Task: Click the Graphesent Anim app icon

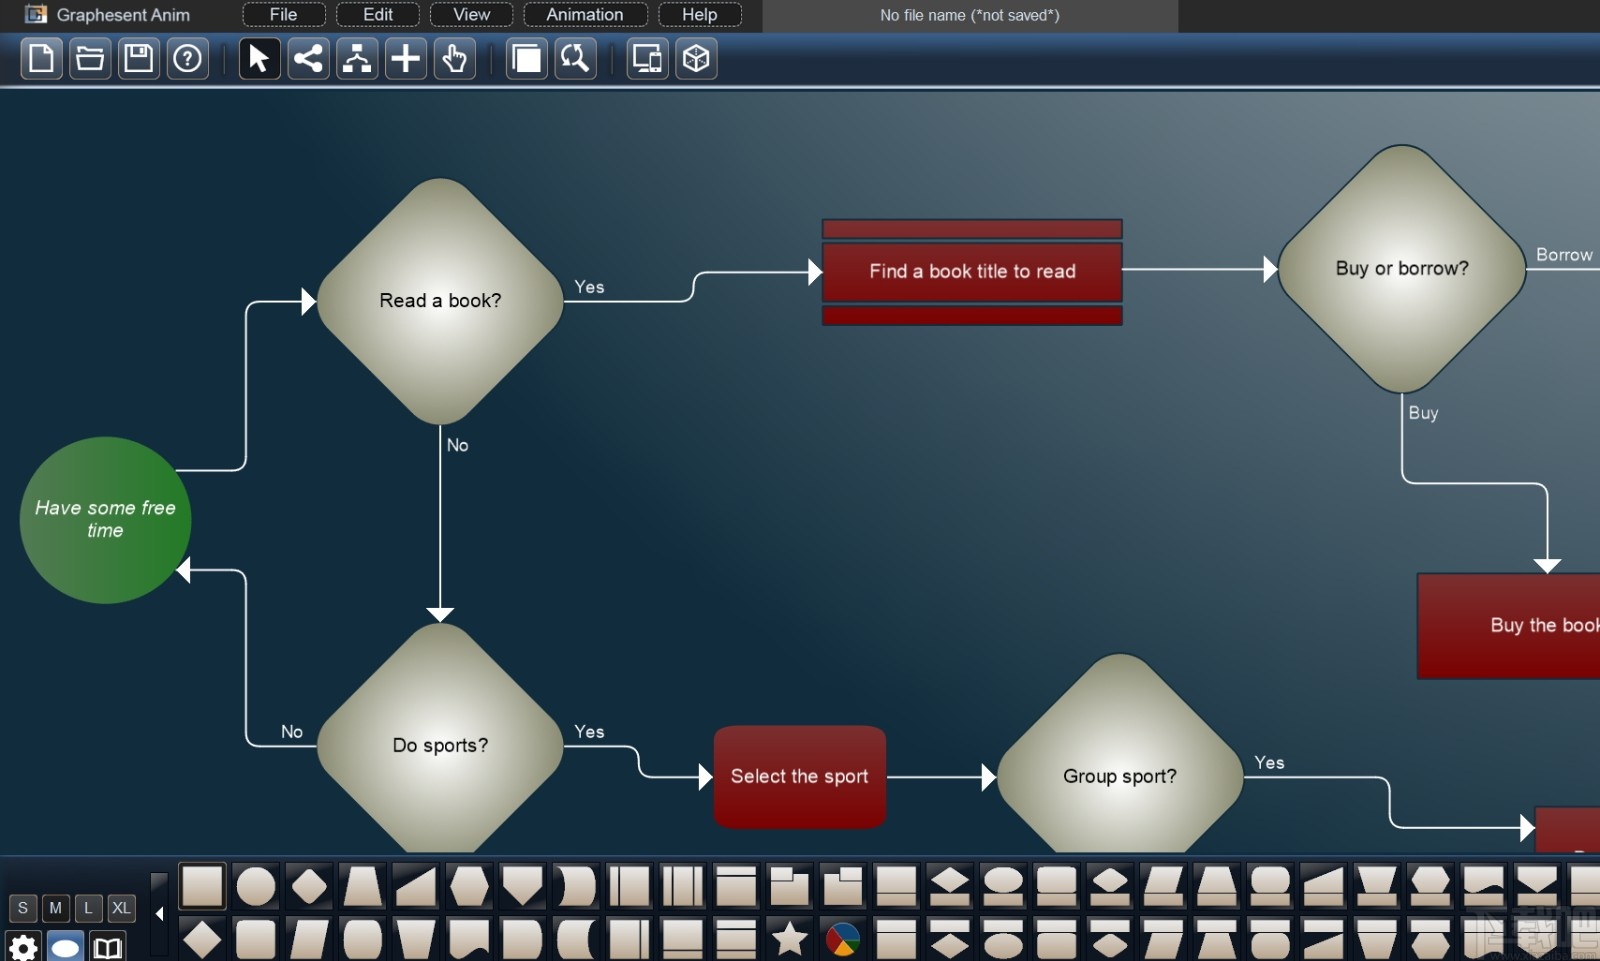Action: pyautogui.click(x=36, y=15)
